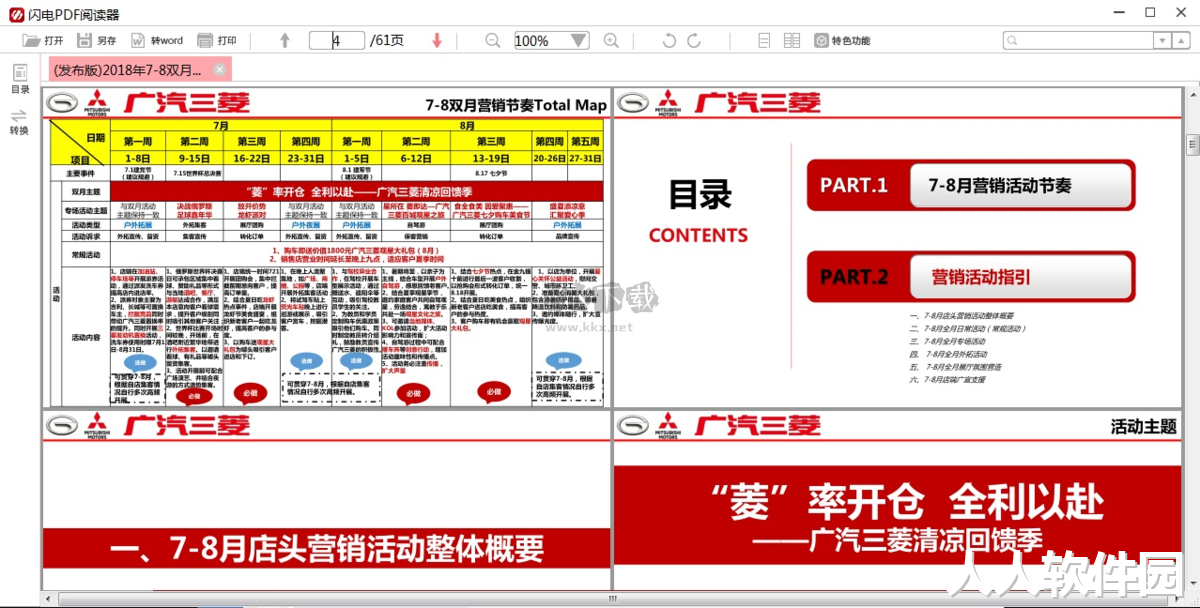Save a copy using 另存
The height and width of the screenshot is (608, 1200).
coord(96,41)
